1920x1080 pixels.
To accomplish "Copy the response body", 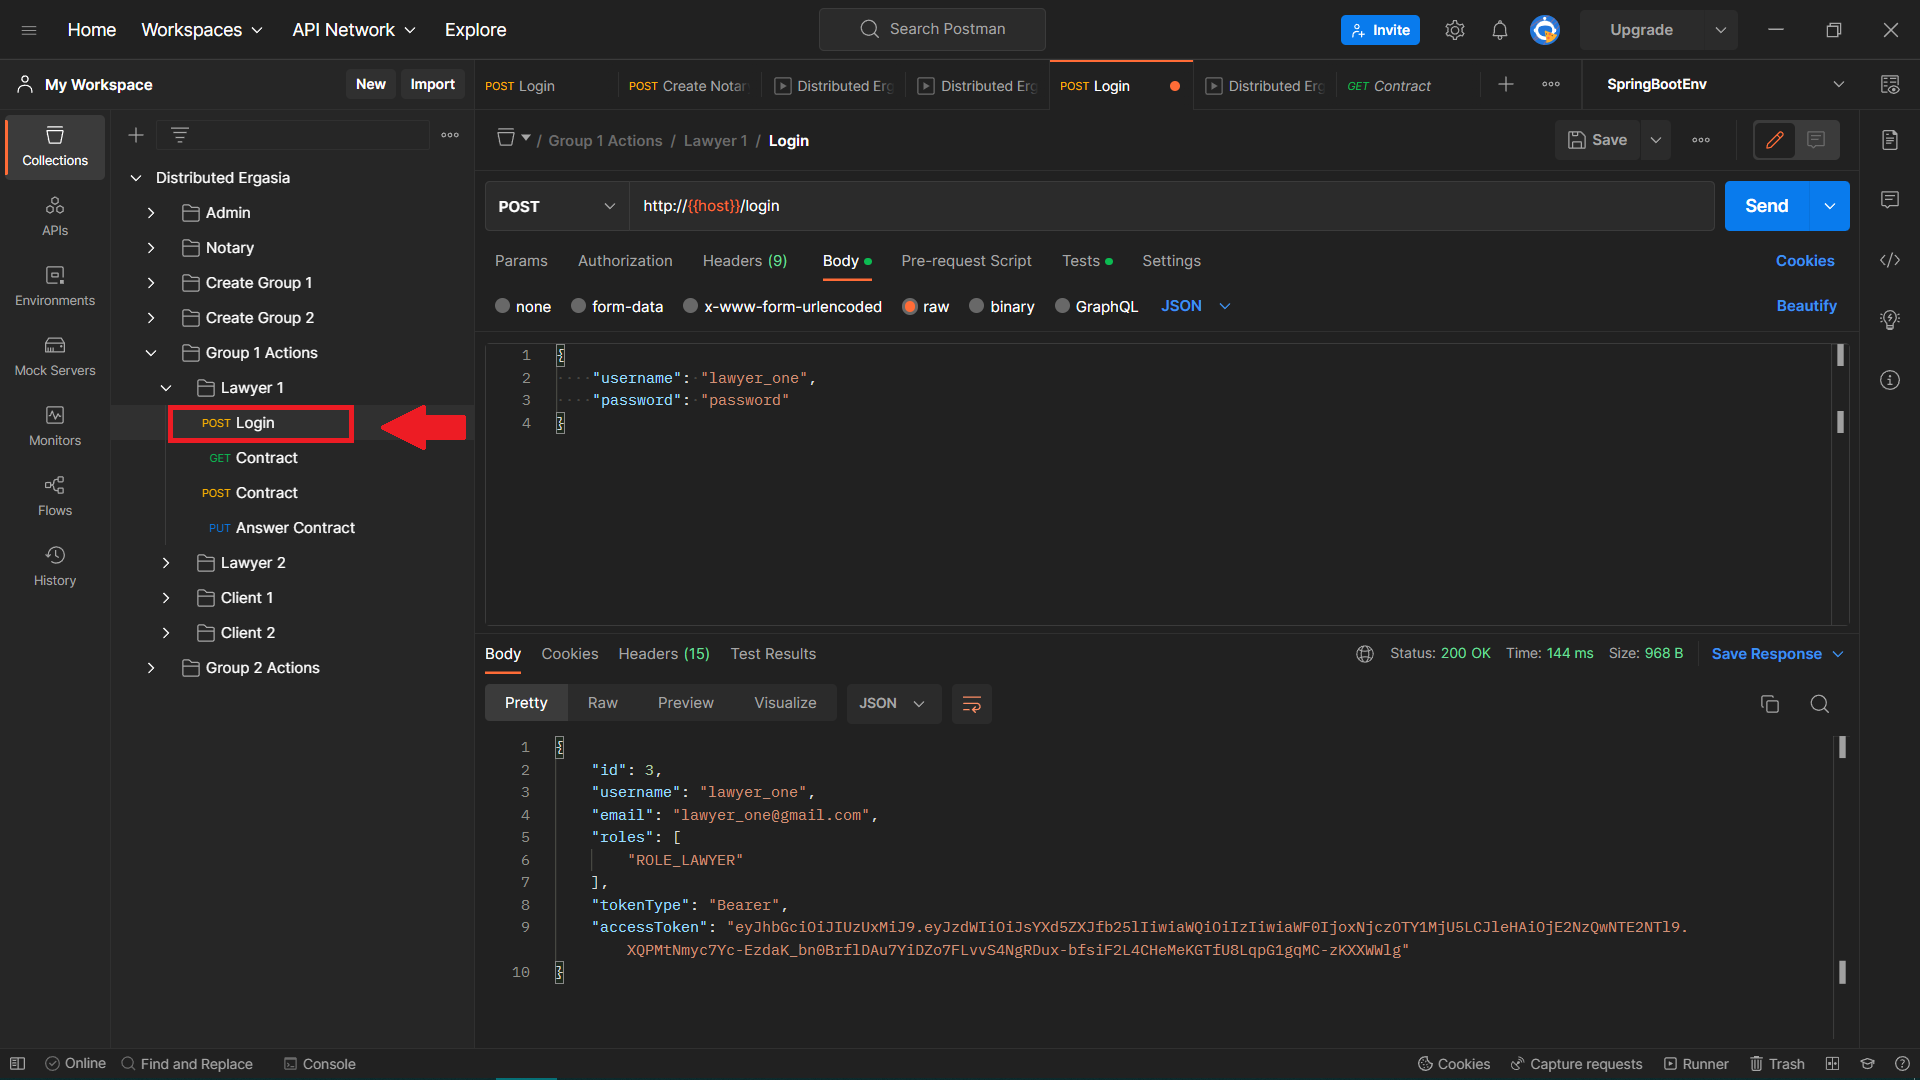I will point(1770,704).
